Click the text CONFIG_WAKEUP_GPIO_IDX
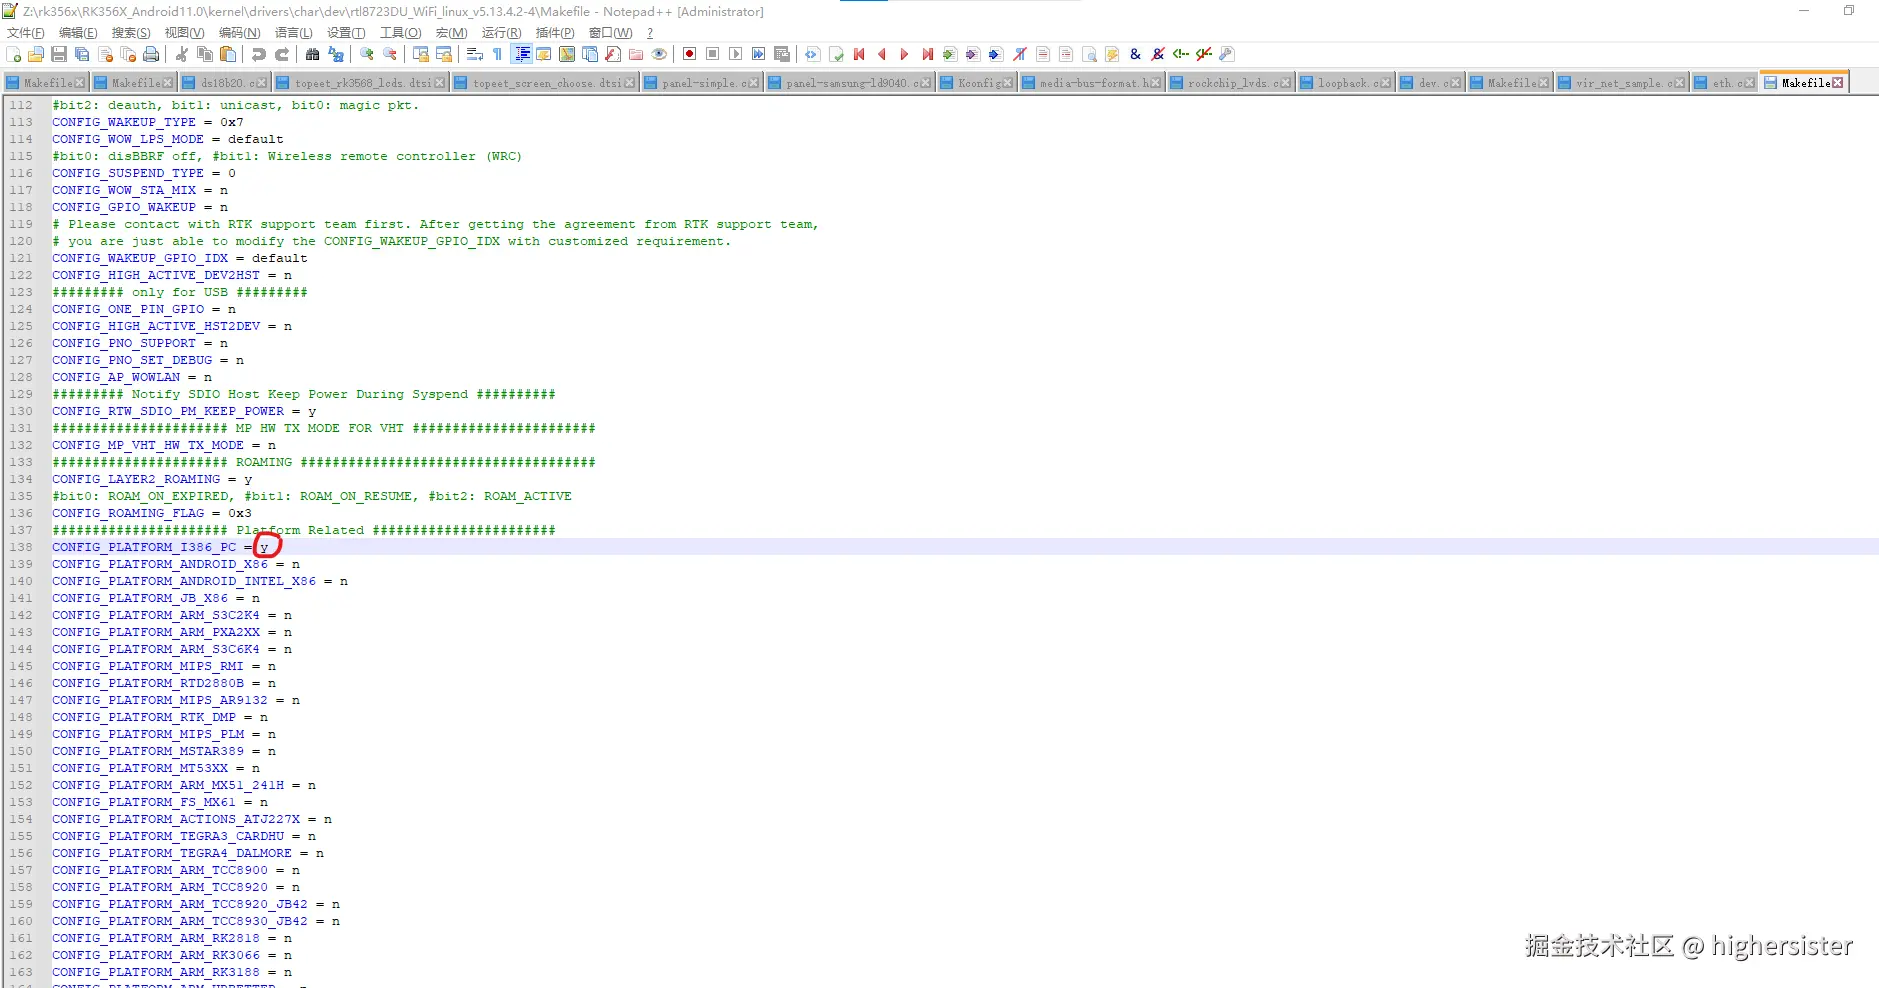Screen dimensions: 1879x988 pyautogui.click(x=140, y=258)
